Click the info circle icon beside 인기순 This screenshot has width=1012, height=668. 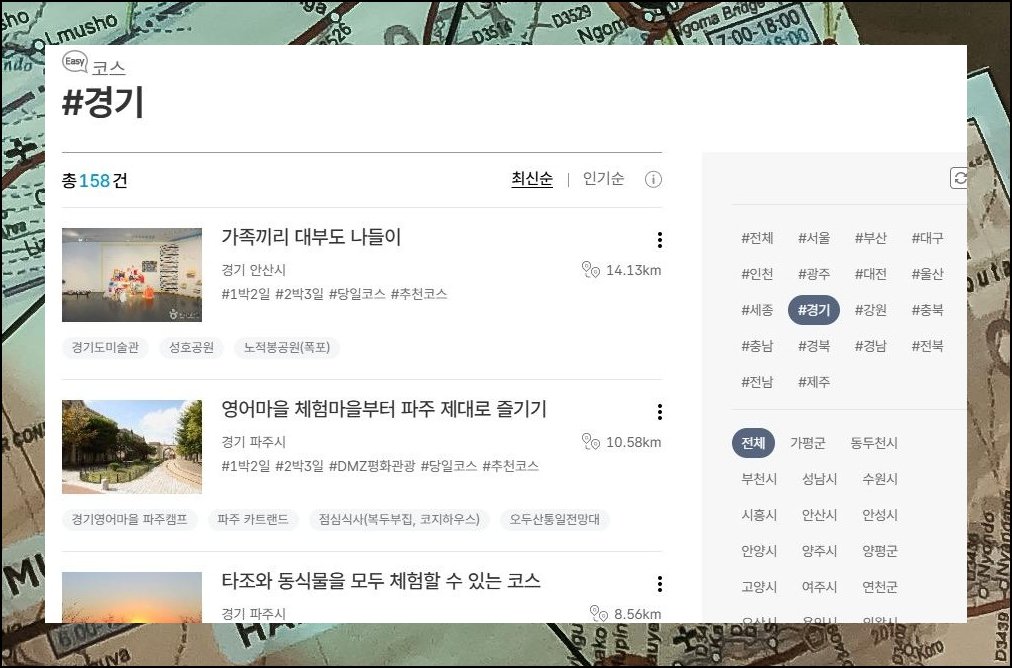tap(653, 179)
